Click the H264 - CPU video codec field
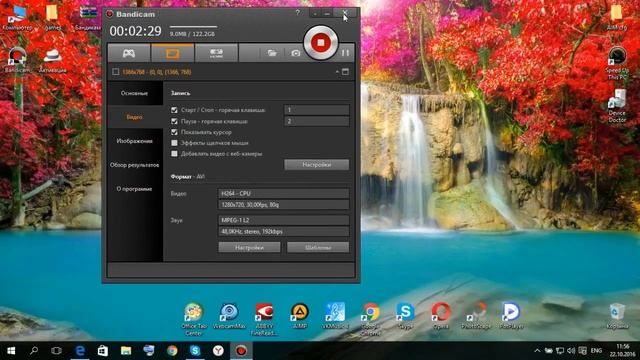 pyautogui.click(x=284, y=193)
